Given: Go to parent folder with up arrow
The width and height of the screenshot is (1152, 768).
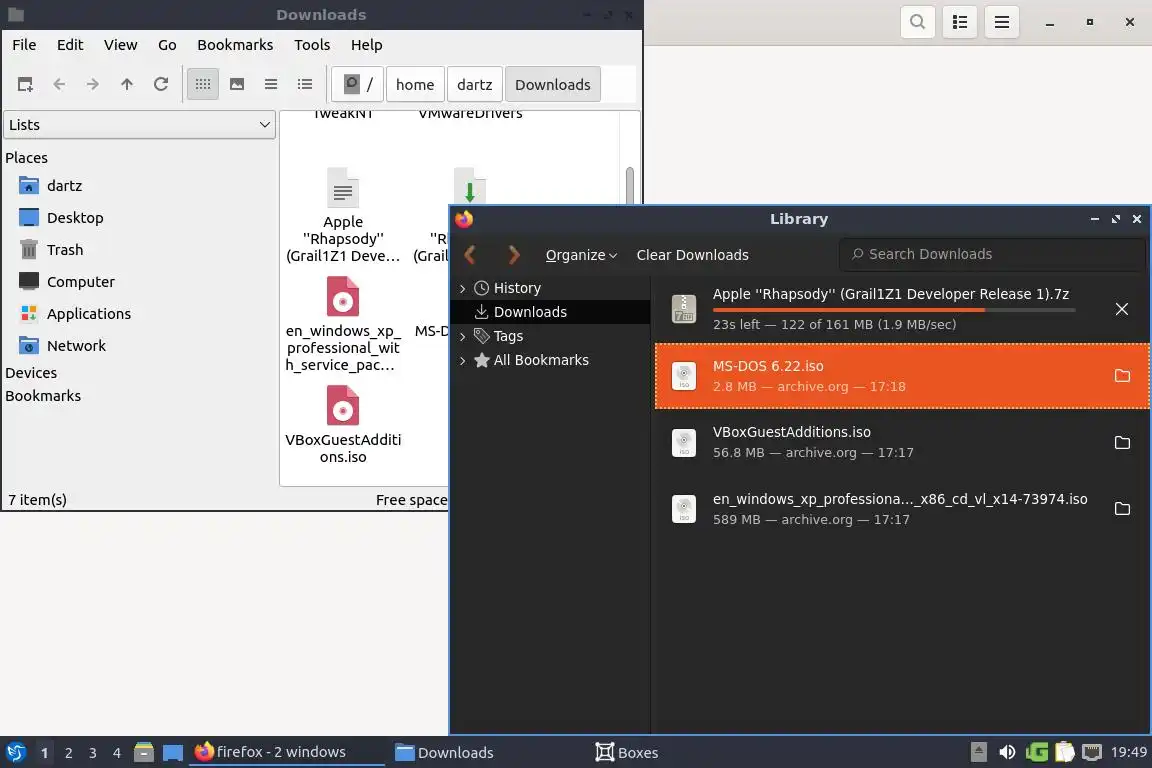Looking at the screenshot, I should point(126,85).
